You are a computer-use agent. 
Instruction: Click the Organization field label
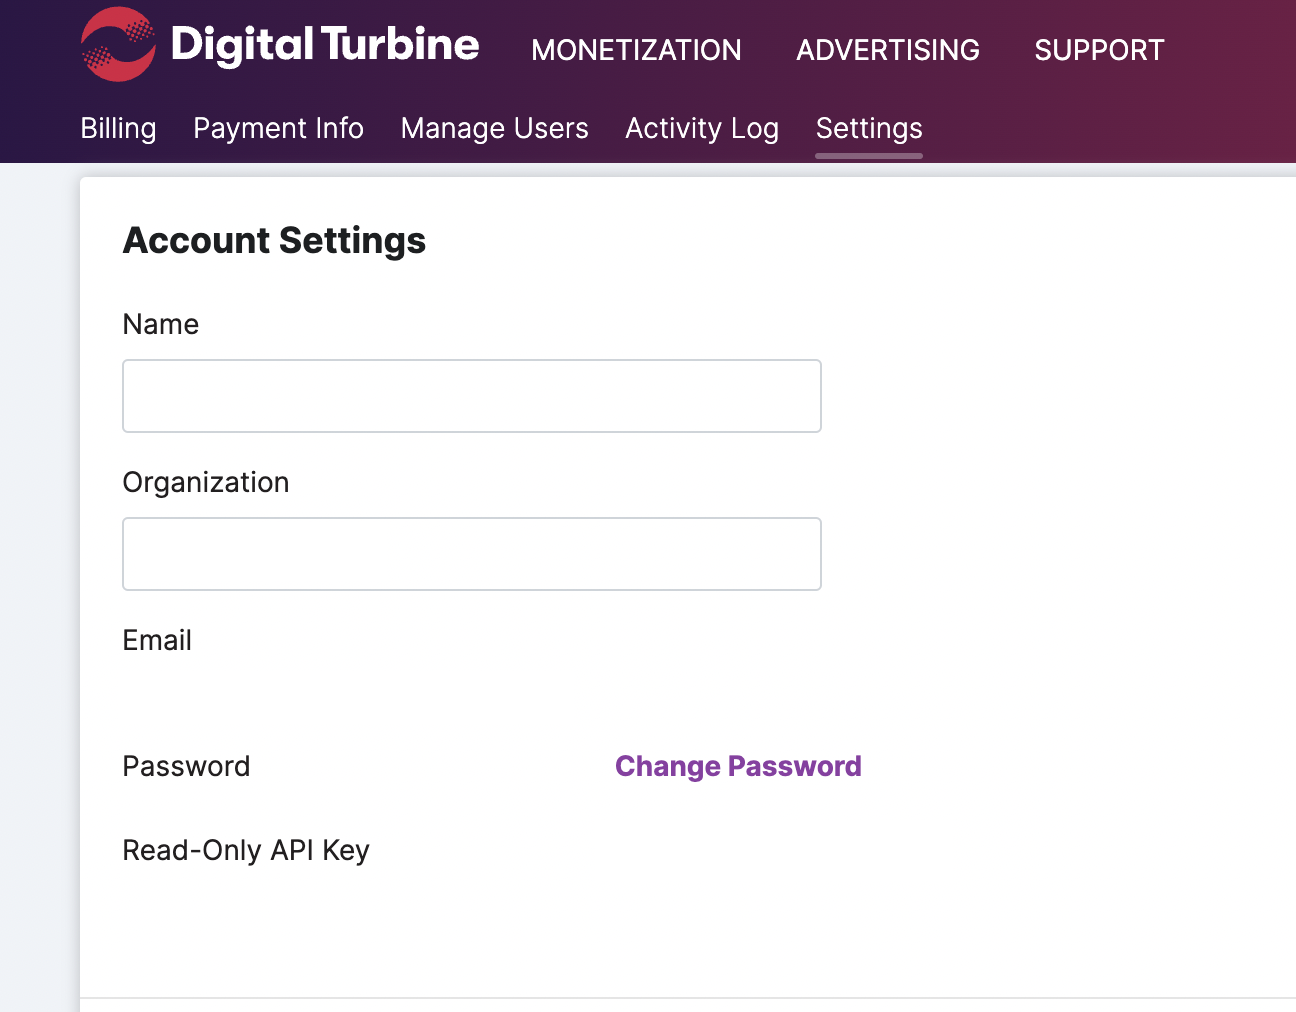pos(205,482)
